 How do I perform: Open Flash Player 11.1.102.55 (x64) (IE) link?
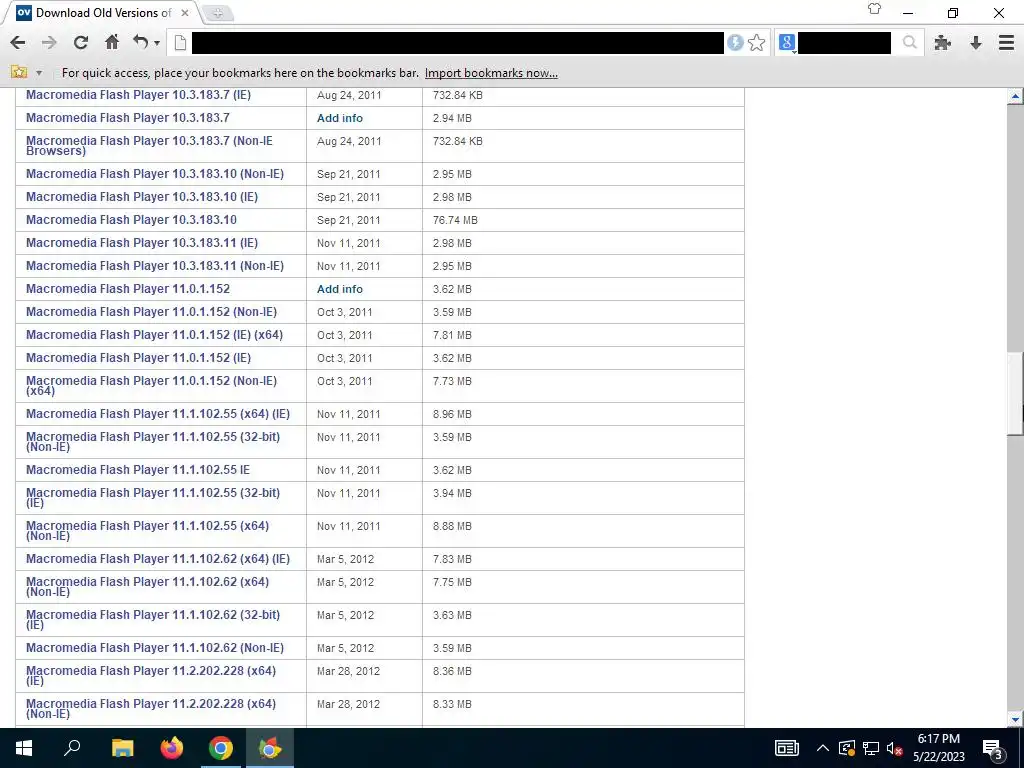158,414
